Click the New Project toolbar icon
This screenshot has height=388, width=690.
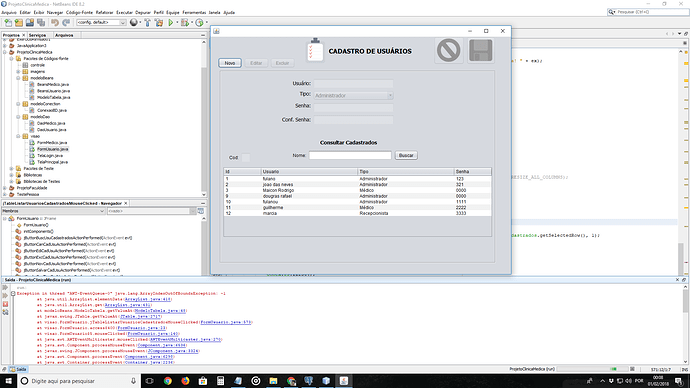18,22
